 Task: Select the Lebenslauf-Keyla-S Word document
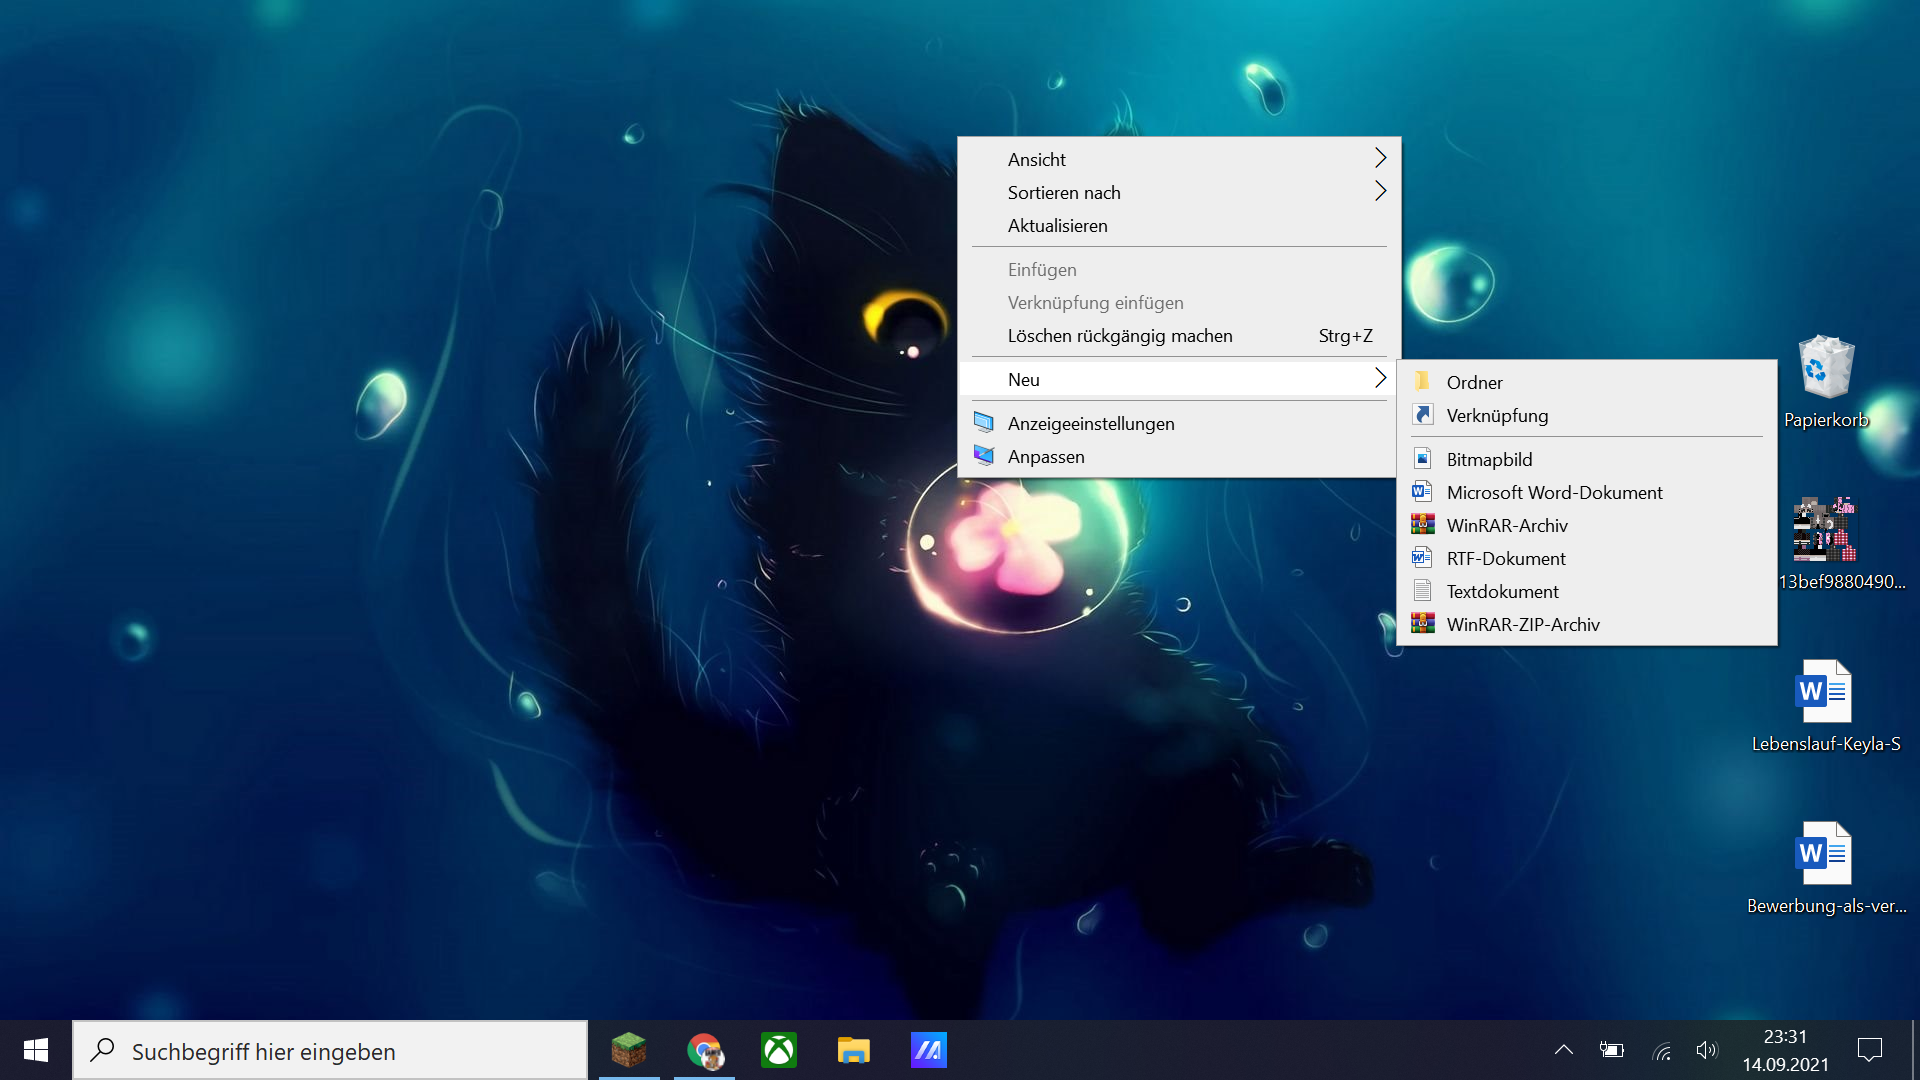click(1825, 692)
